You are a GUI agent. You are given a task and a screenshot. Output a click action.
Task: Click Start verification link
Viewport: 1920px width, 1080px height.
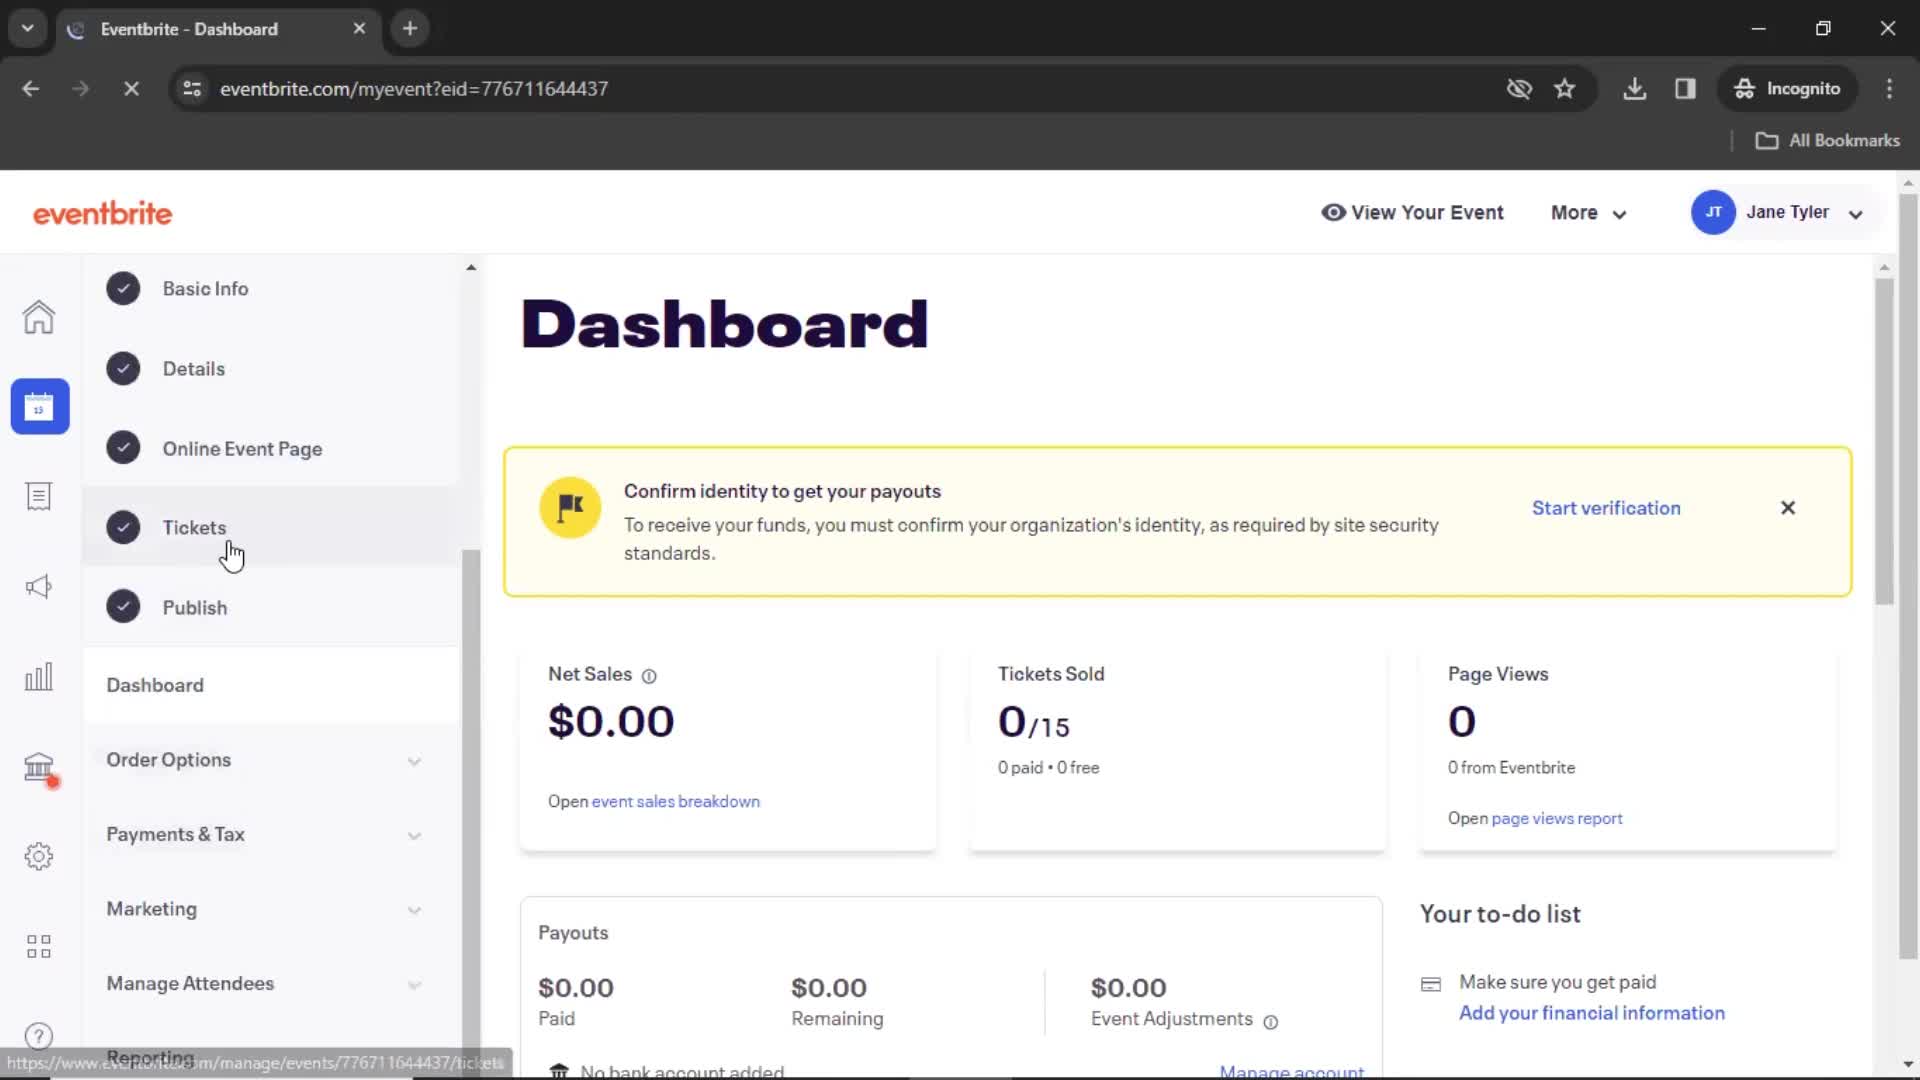click(x=1606, y=508)
